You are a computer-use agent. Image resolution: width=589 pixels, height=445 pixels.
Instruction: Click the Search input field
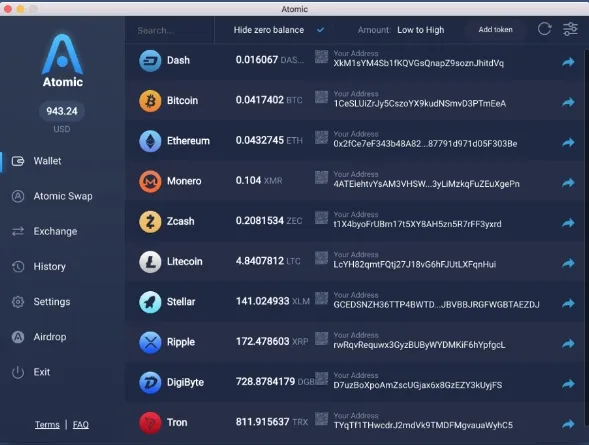click(170, 30)
